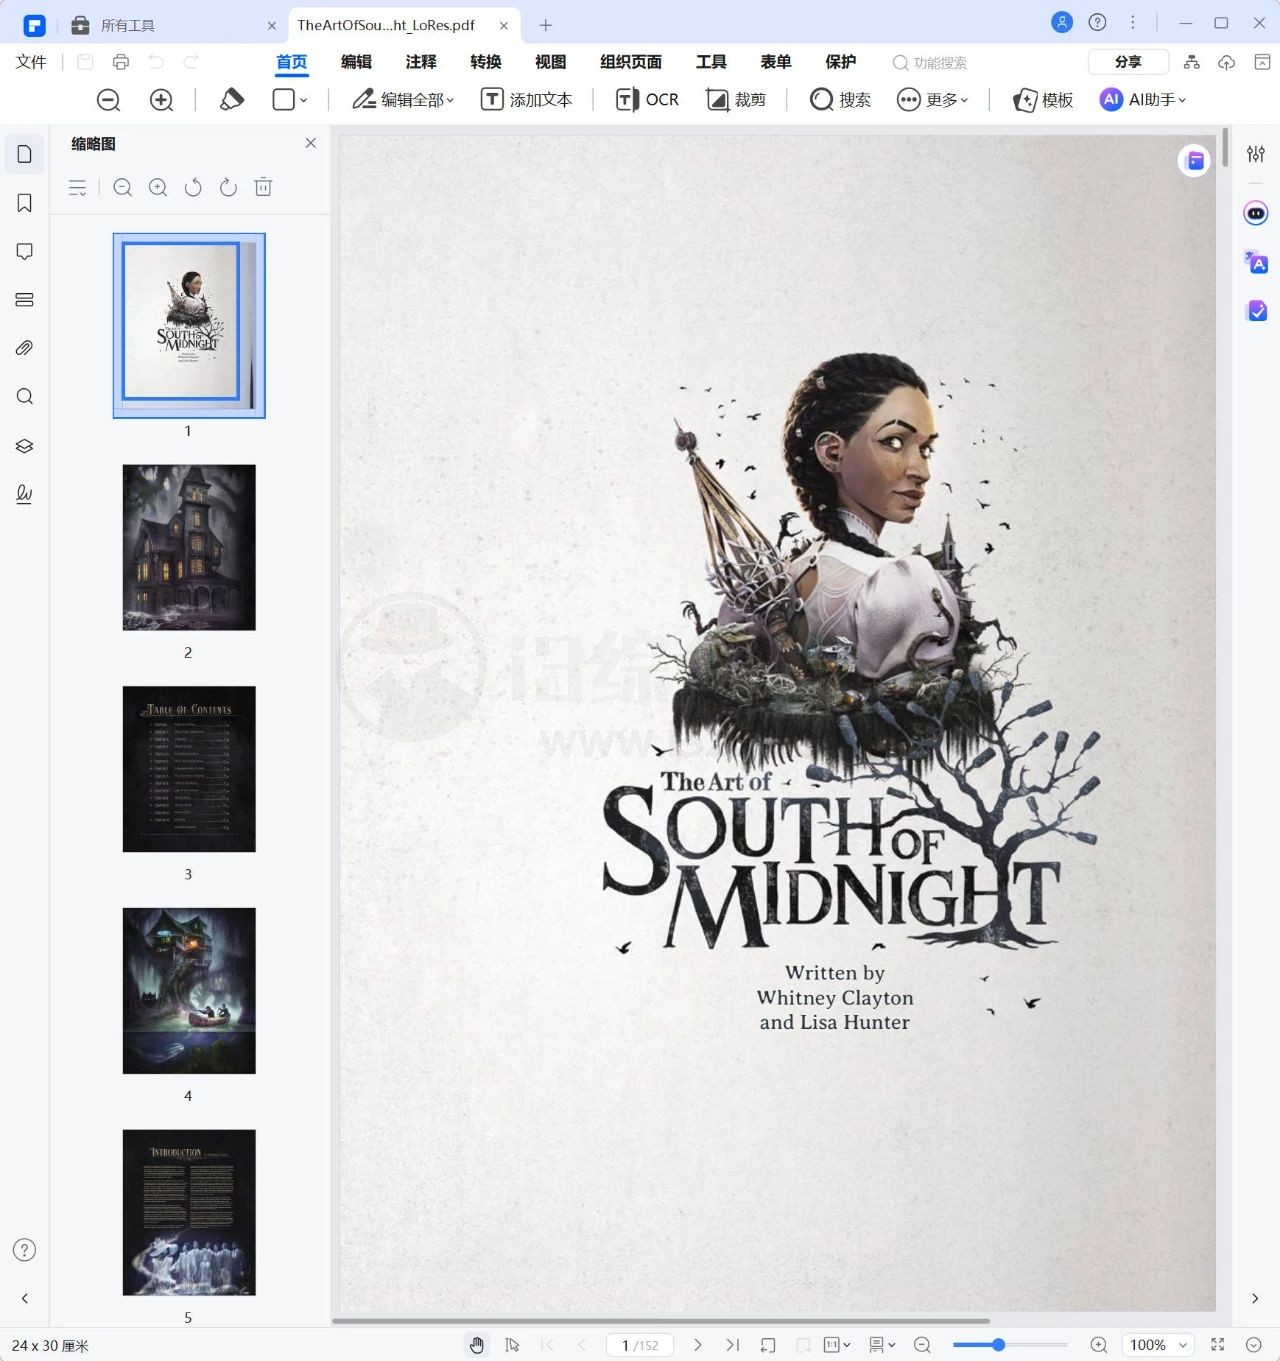Select page 4 thumbnail

(x=189, y=991)
